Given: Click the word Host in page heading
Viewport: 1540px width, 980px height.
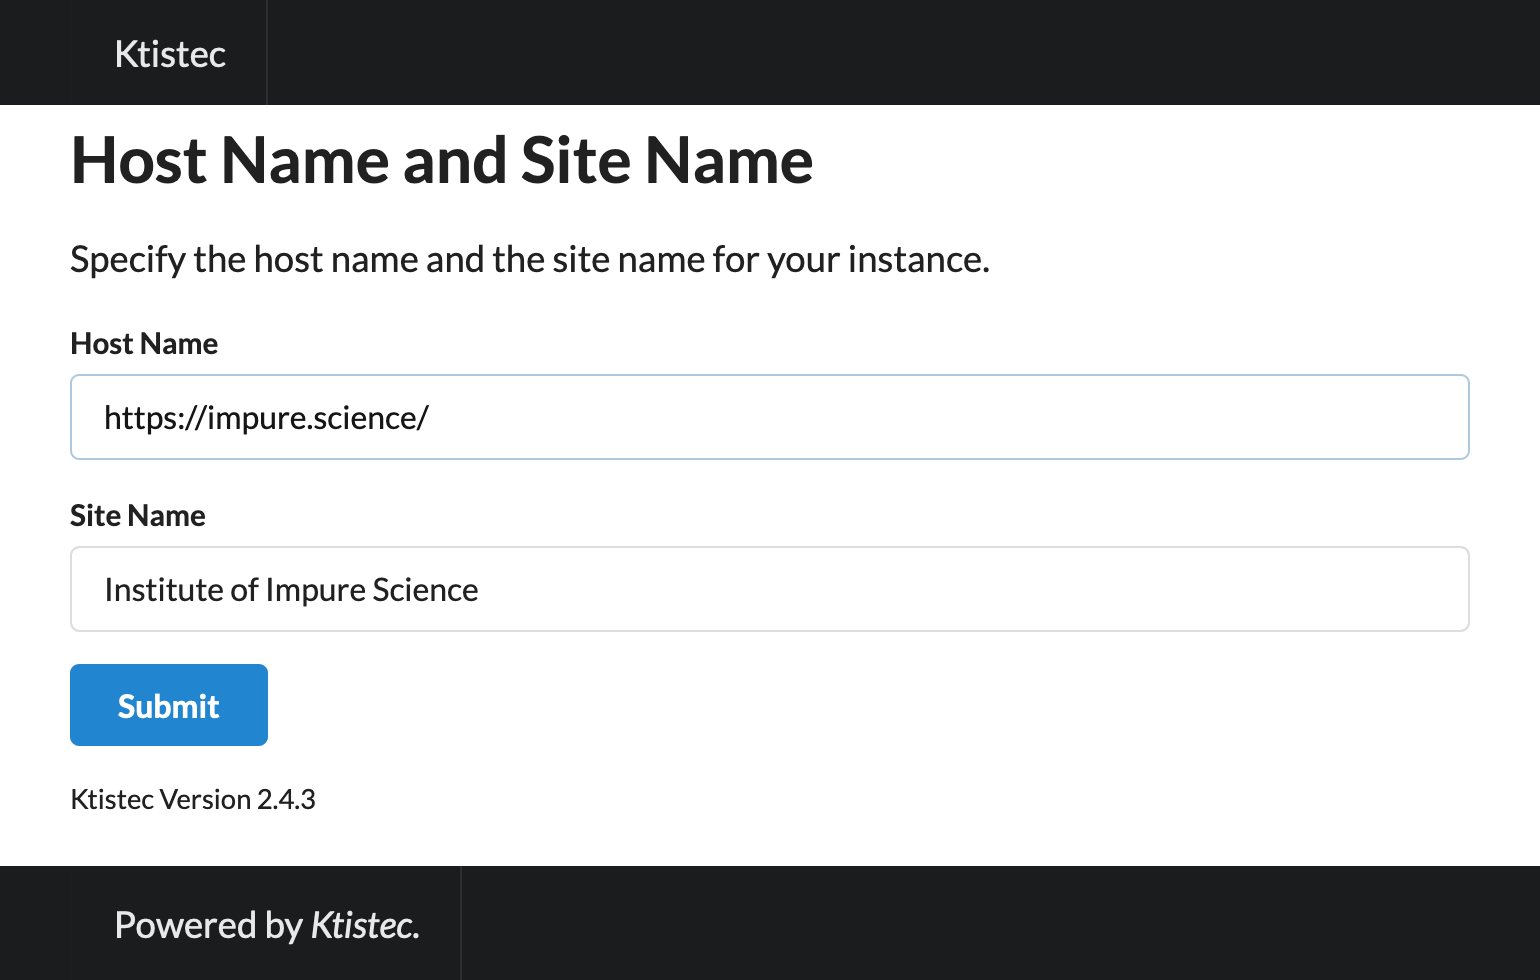Looking at the screenshot, I should point(138,160).
